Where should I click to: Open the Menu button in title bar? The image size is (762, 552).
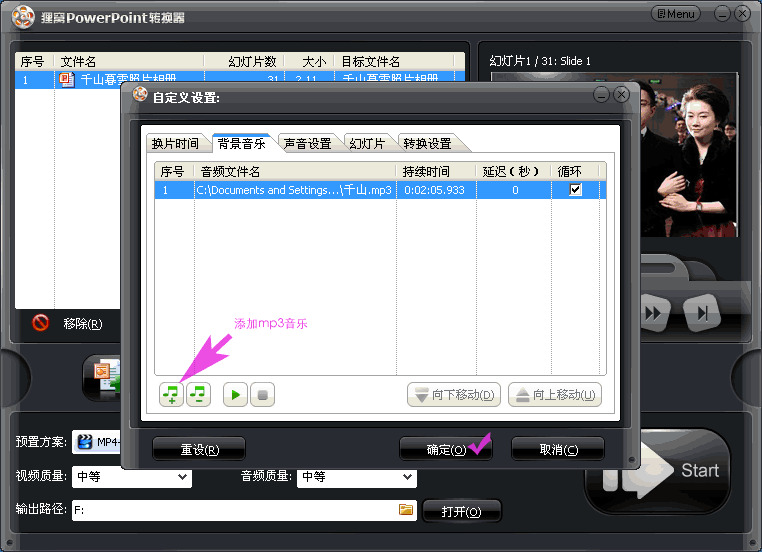(675, 14)
